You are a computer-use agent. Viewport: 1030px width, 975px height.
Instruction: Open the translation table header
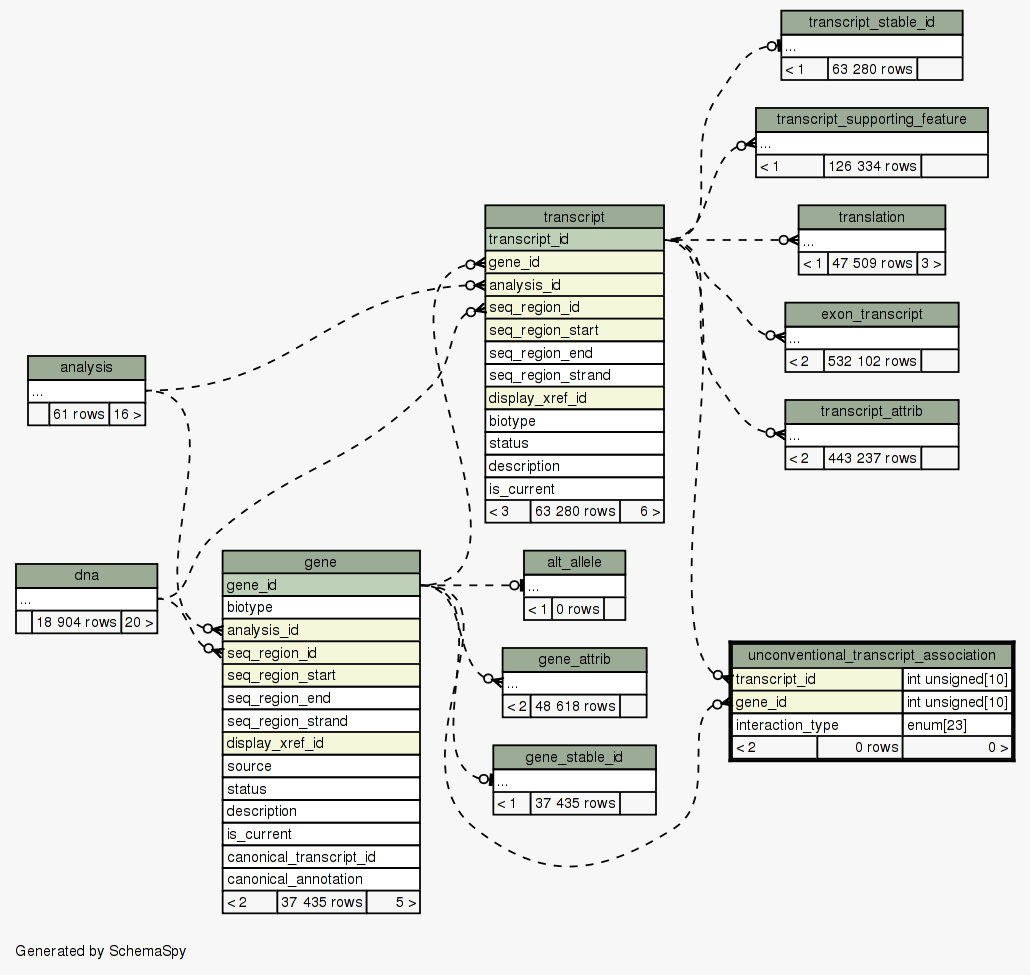[871, 217]
